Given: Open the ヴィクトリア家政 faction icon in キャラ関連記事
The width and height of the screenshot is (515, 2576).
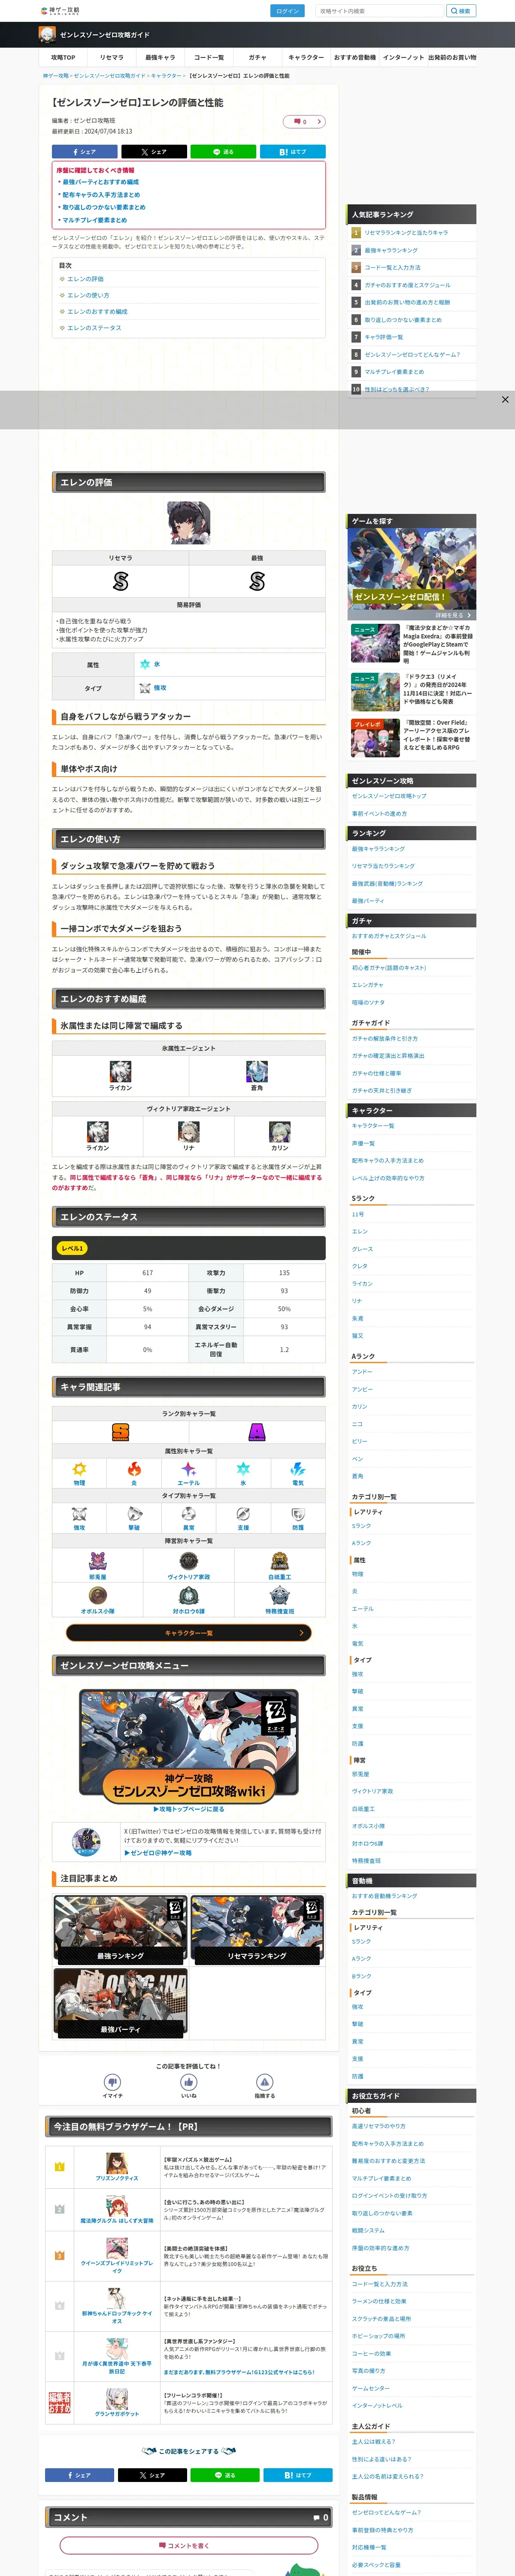Looking at the screenshot, I should click(x=188, y=1561).
